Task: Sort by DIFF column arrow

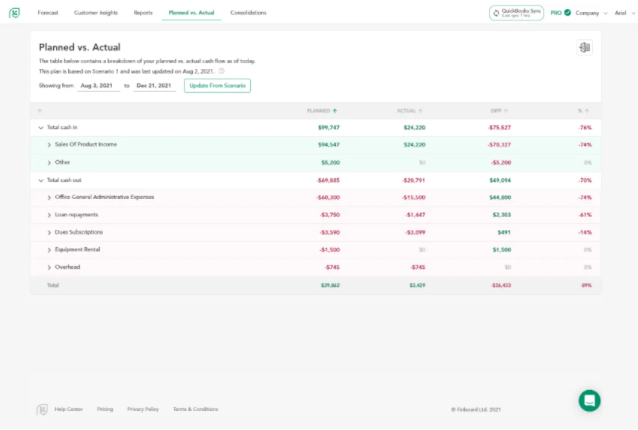Action: (x=506, y=111)
